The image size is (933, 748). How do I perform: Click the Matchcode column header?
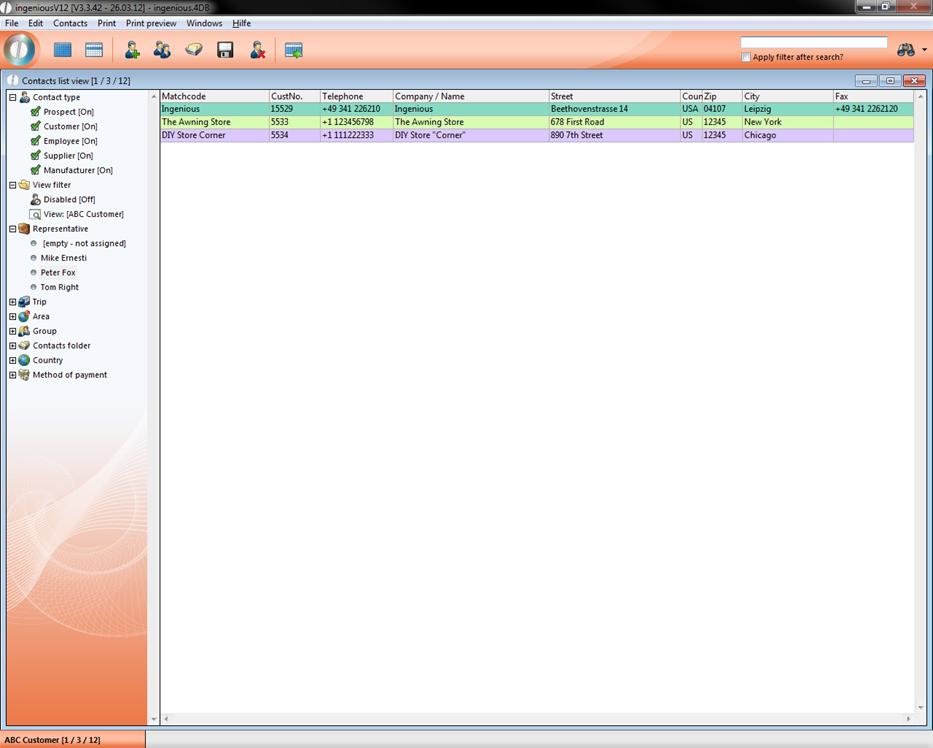[x=214, y=97]
